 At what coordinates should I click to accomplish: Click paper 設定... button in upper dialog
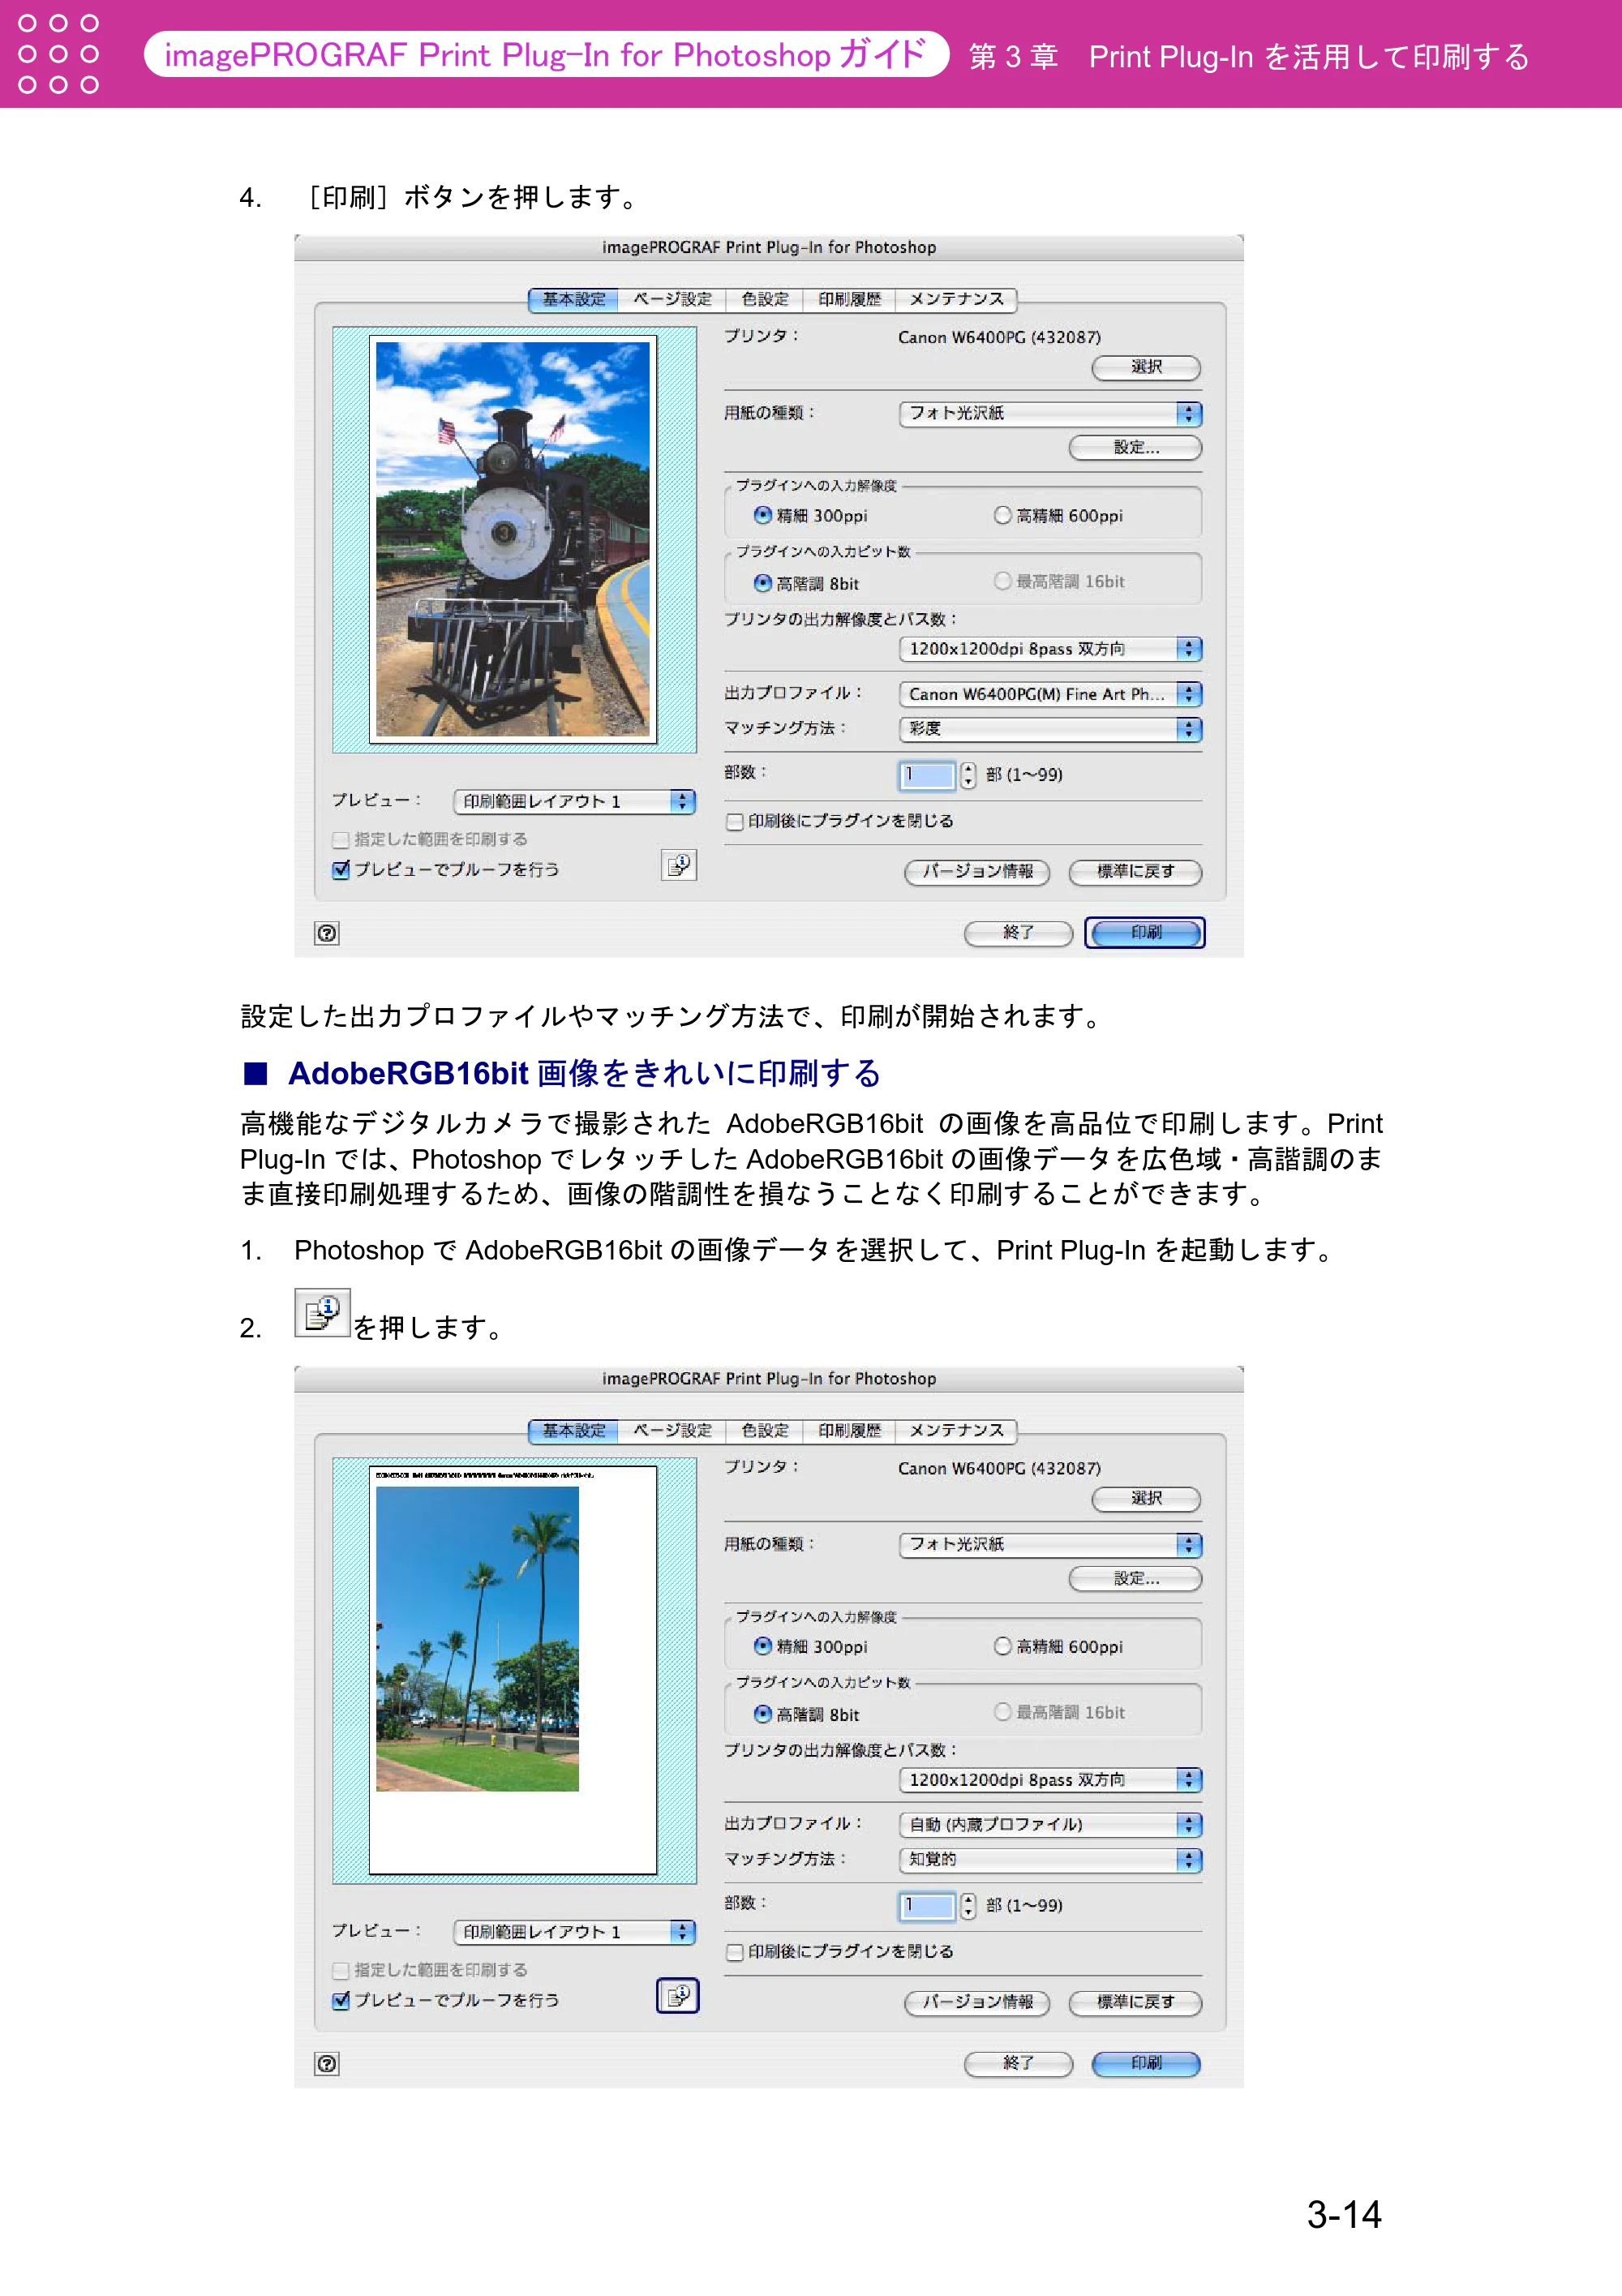tap(1135, 447)
